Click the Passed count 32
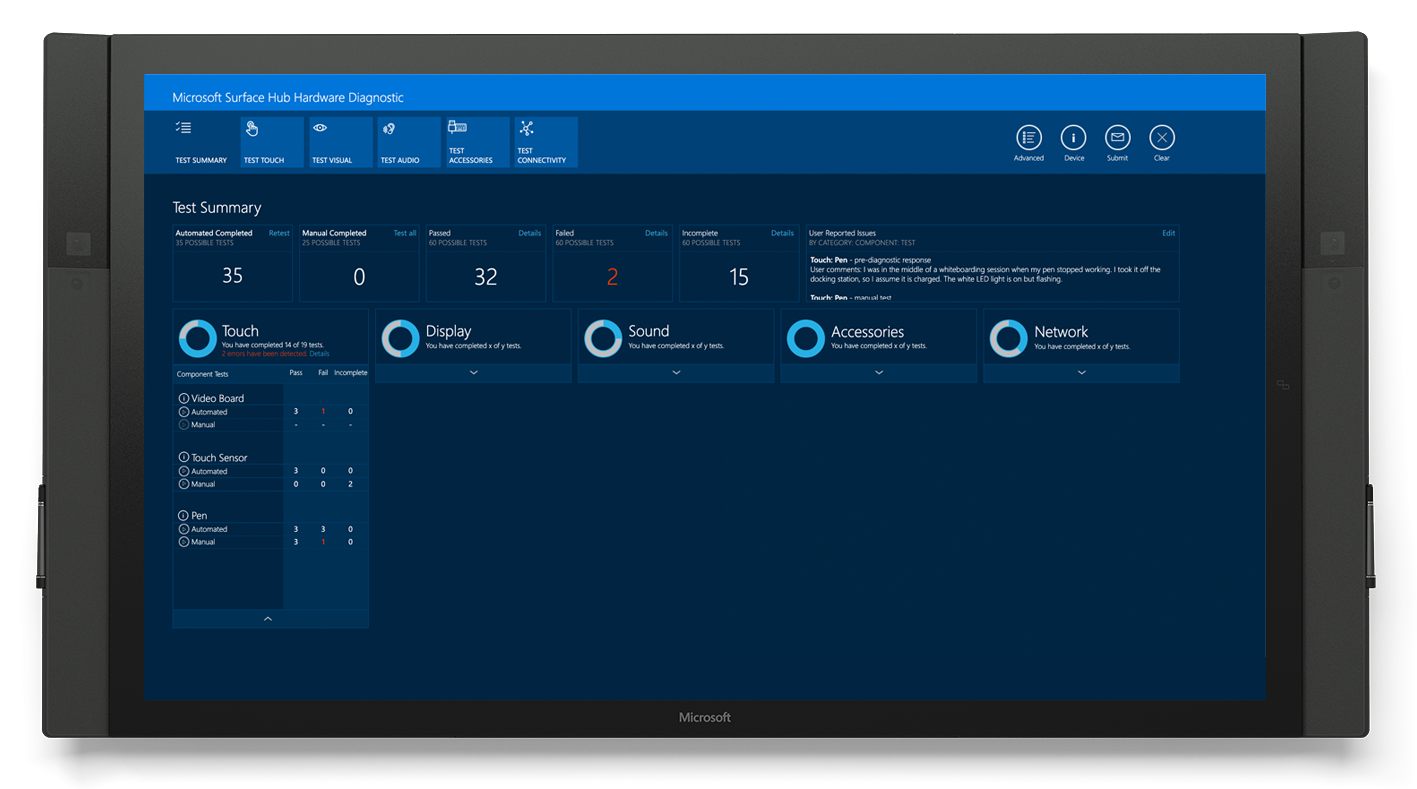The height and width of the screenshot is (789, 1417). (486, 277)
